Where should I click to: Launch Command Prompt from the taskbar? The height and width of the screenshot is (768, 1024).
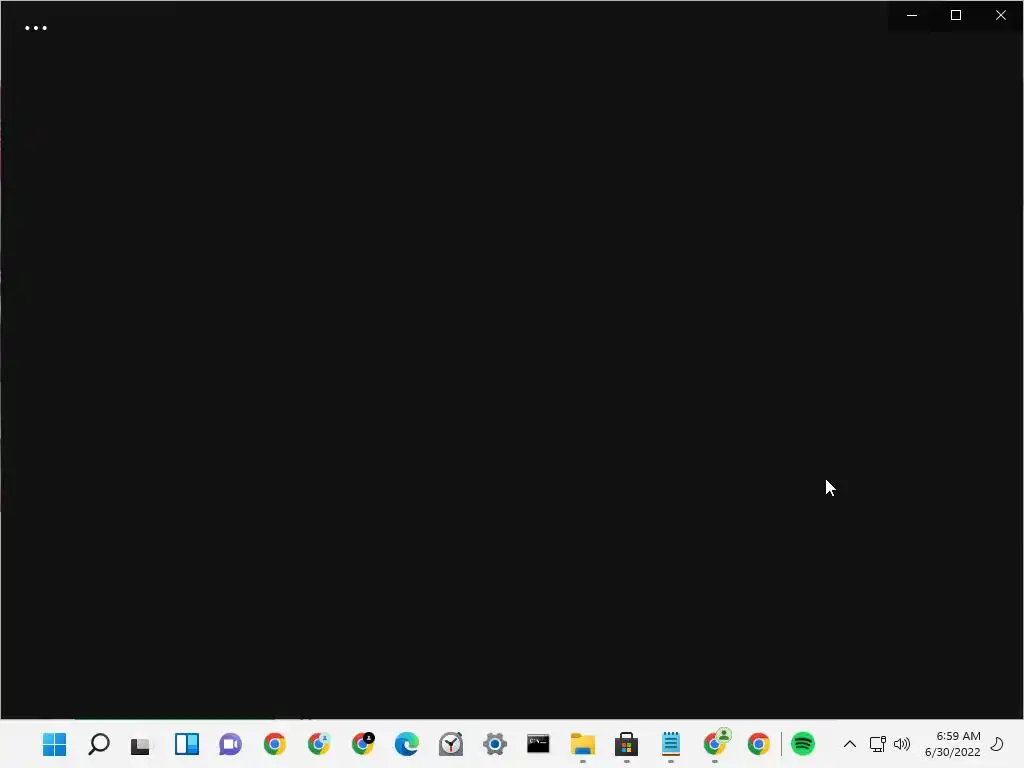(x=539, y=743)
